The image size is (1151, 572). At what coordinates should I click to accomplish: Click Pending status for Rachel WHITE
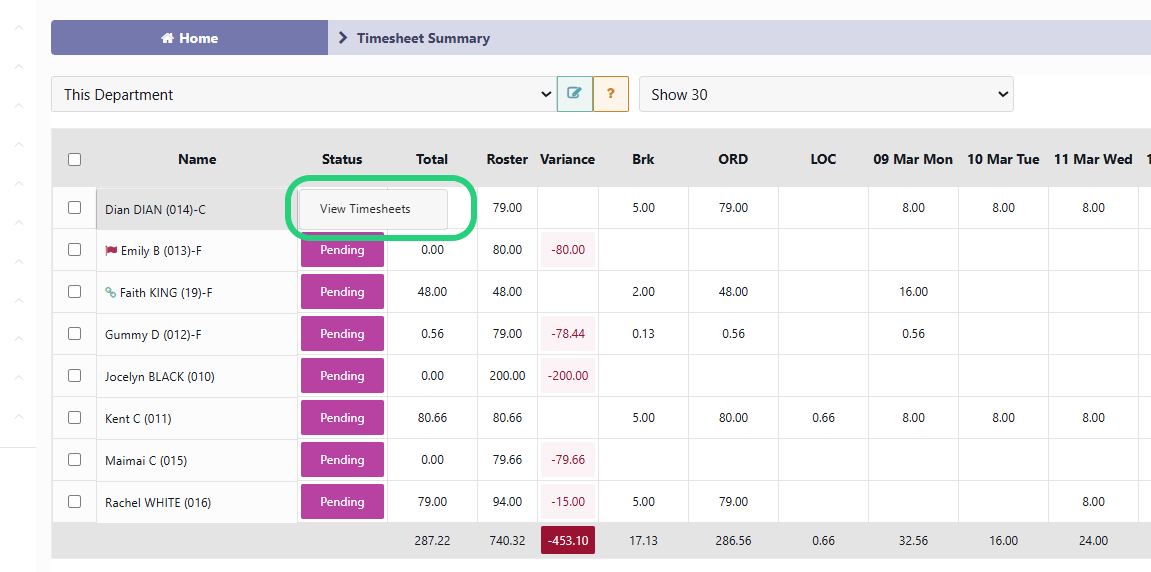342,502
